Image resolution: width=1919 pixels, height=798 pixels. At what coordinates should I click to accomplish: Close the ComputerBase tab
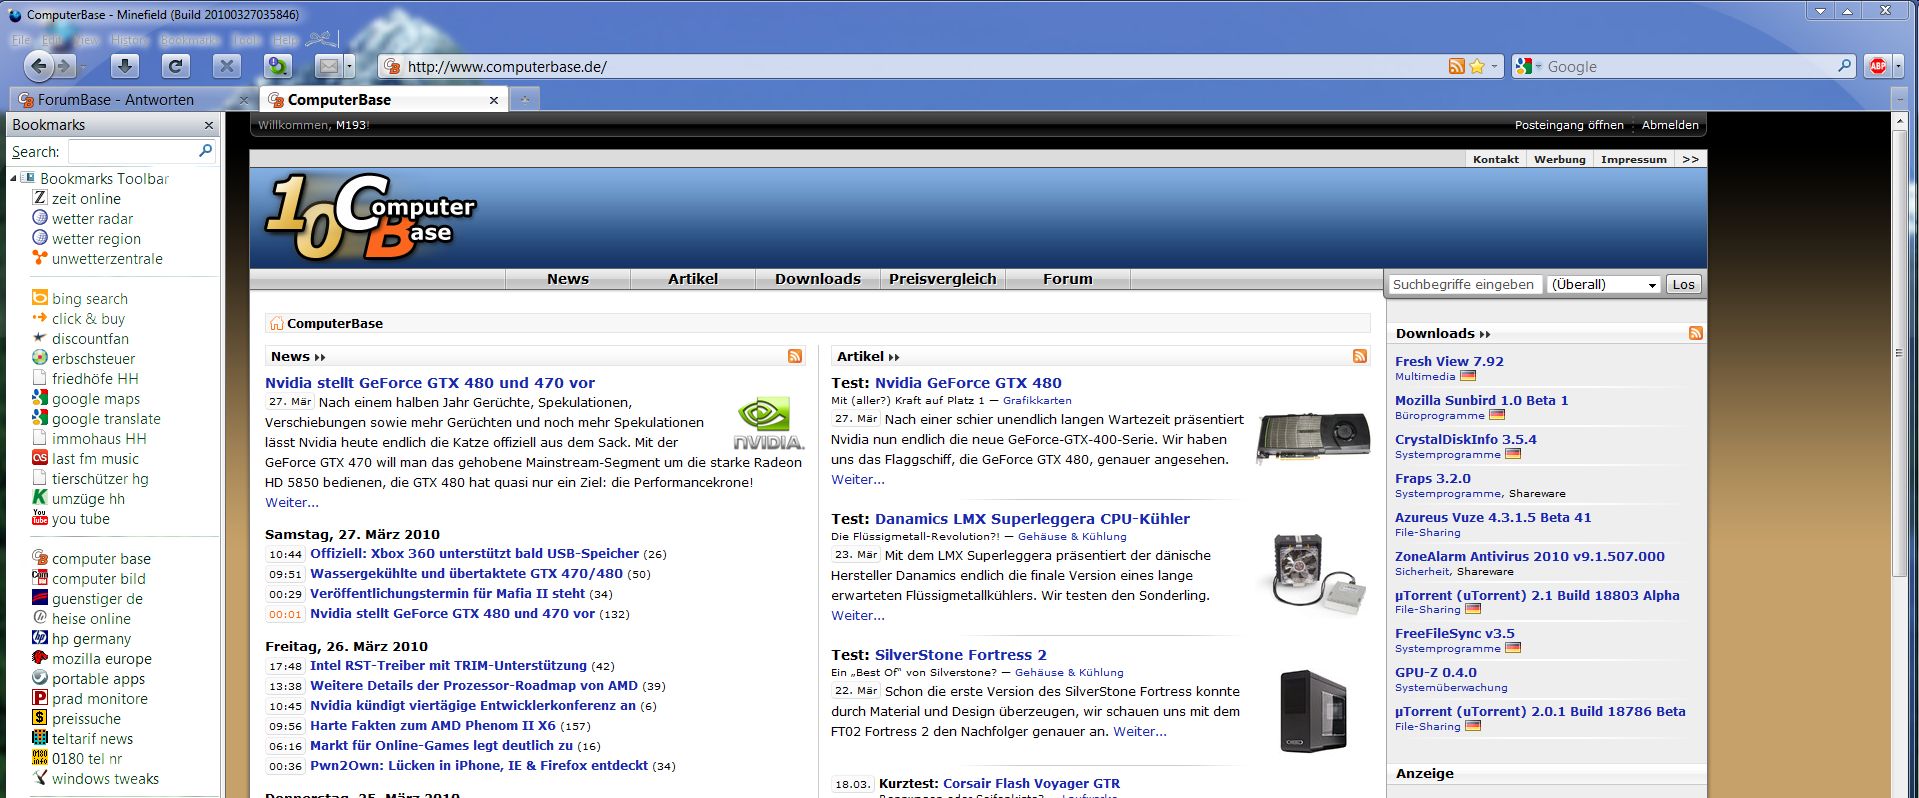[493, 100]
